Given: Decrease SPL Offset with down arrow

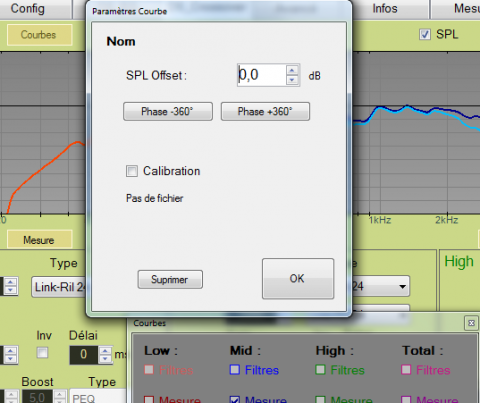Looking at the screenshot, I should (x=292, y=80).
